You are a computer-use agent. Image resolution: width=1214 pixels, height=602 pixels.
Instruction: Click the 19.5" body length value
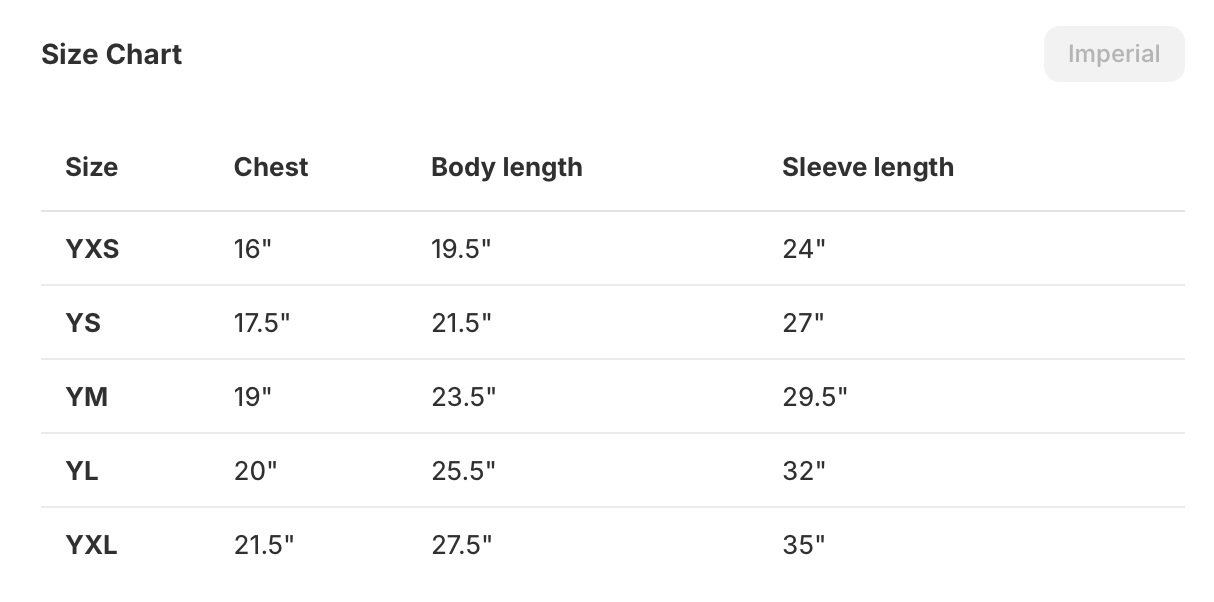(x=461, y=249)
